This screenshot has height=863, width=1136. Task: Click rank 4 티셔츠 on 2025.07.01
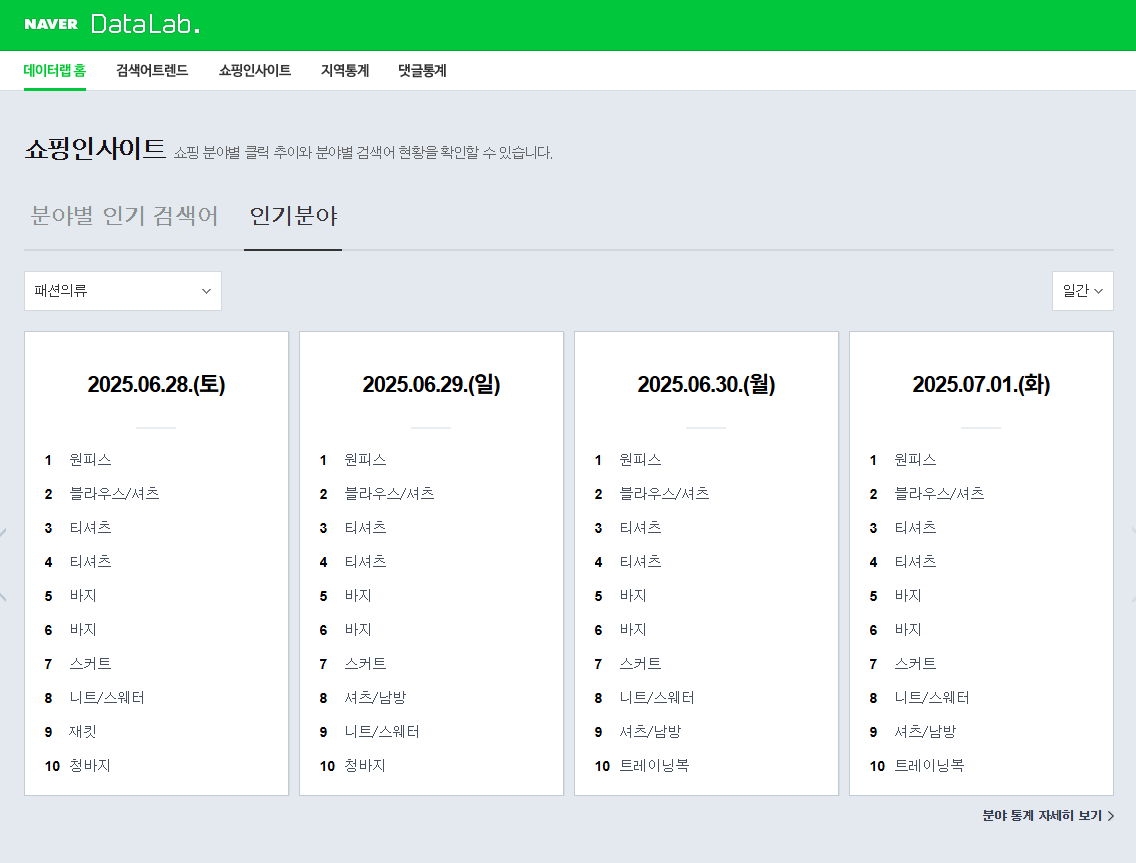coord(915,562)
